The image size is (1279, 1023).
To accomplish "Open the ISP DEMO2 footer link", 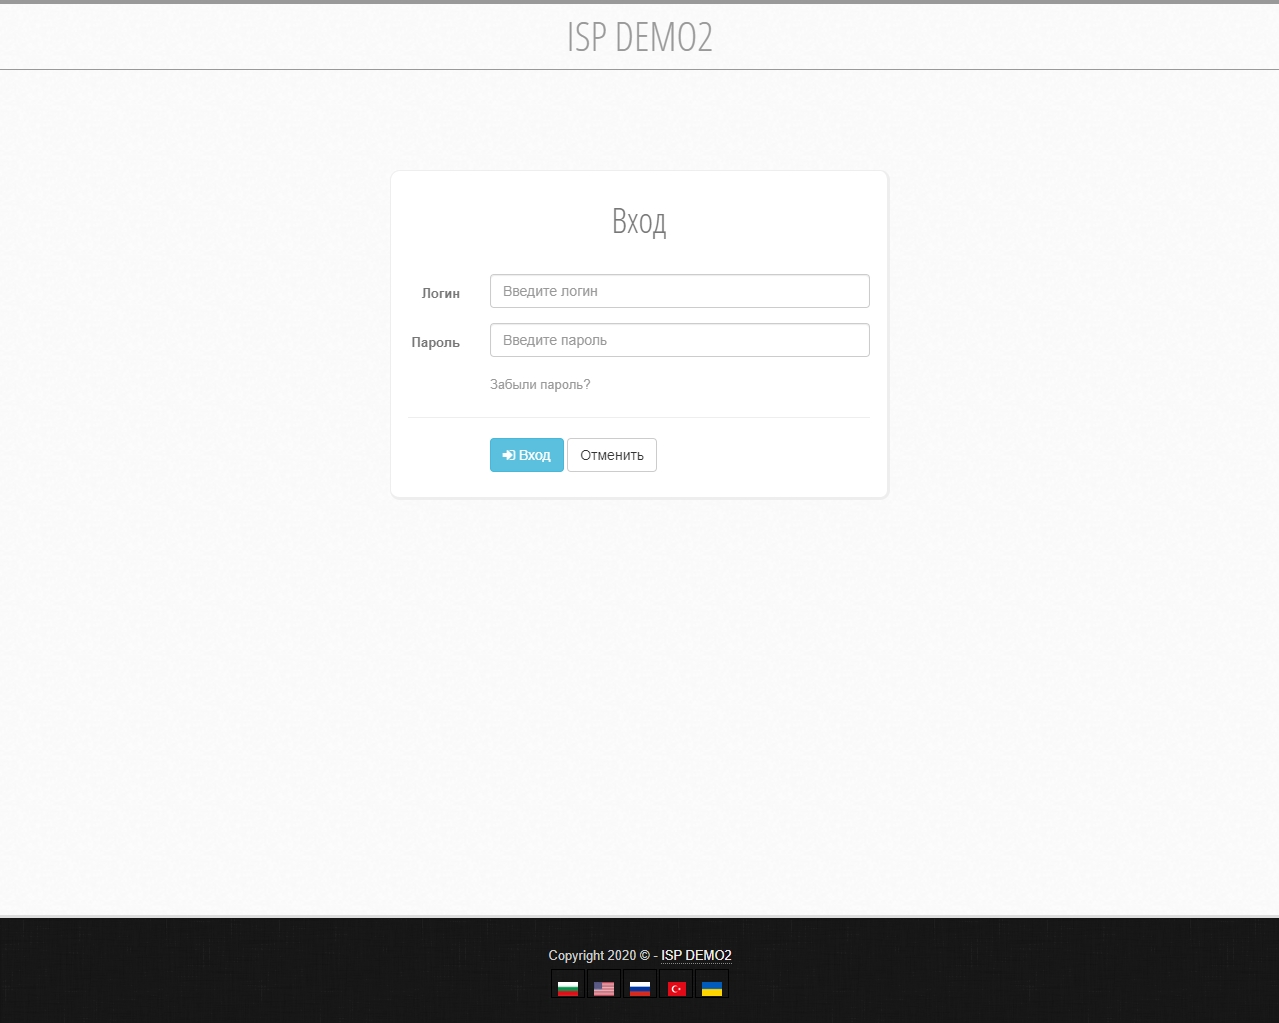I will coord(696,955).
